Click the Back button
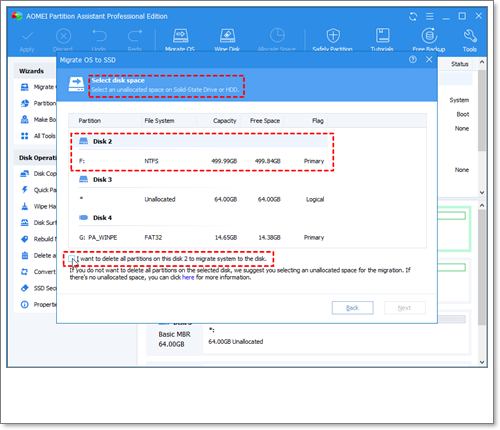 coord(352,308)
